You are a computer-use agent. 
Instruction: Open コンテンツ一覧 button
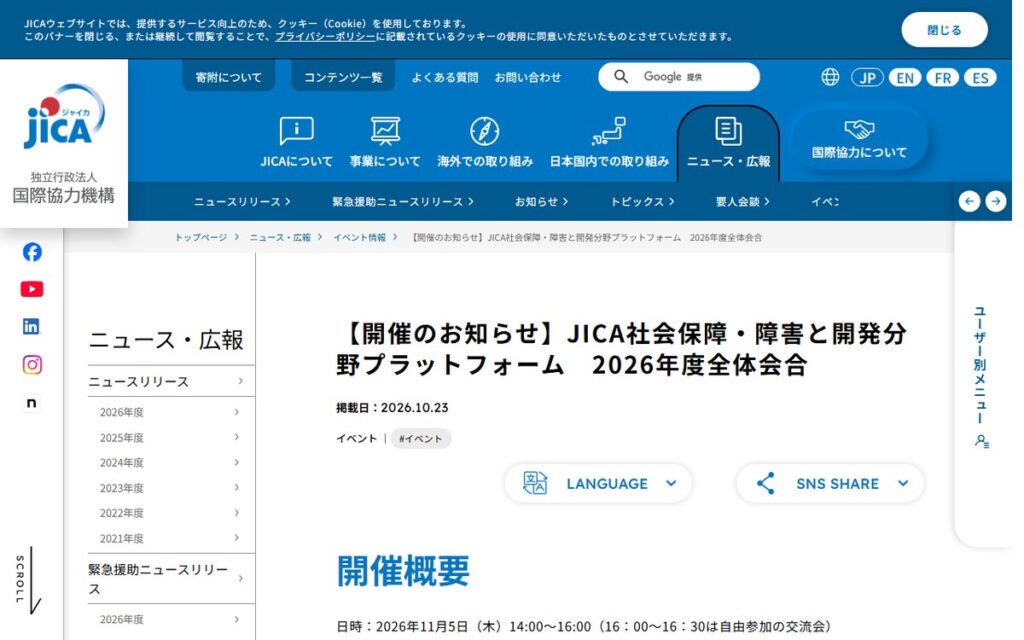point(343,77)
